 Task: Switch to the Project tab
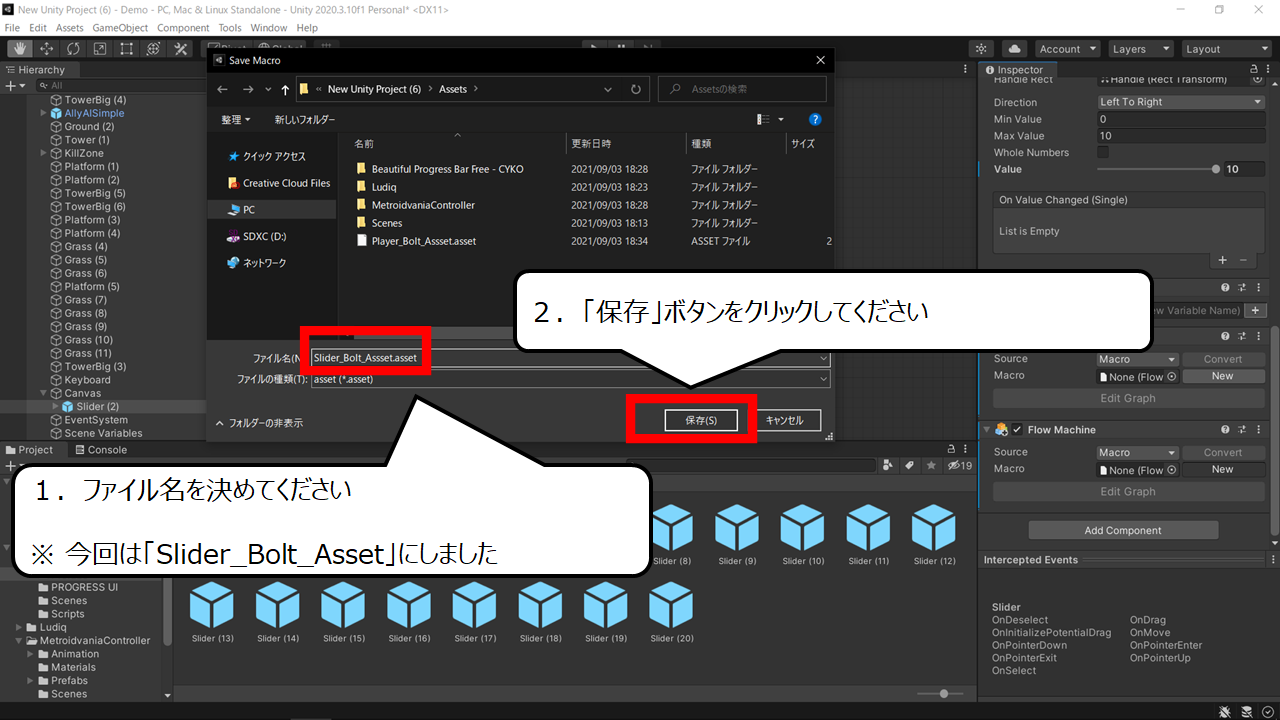[x=29, y=450]
